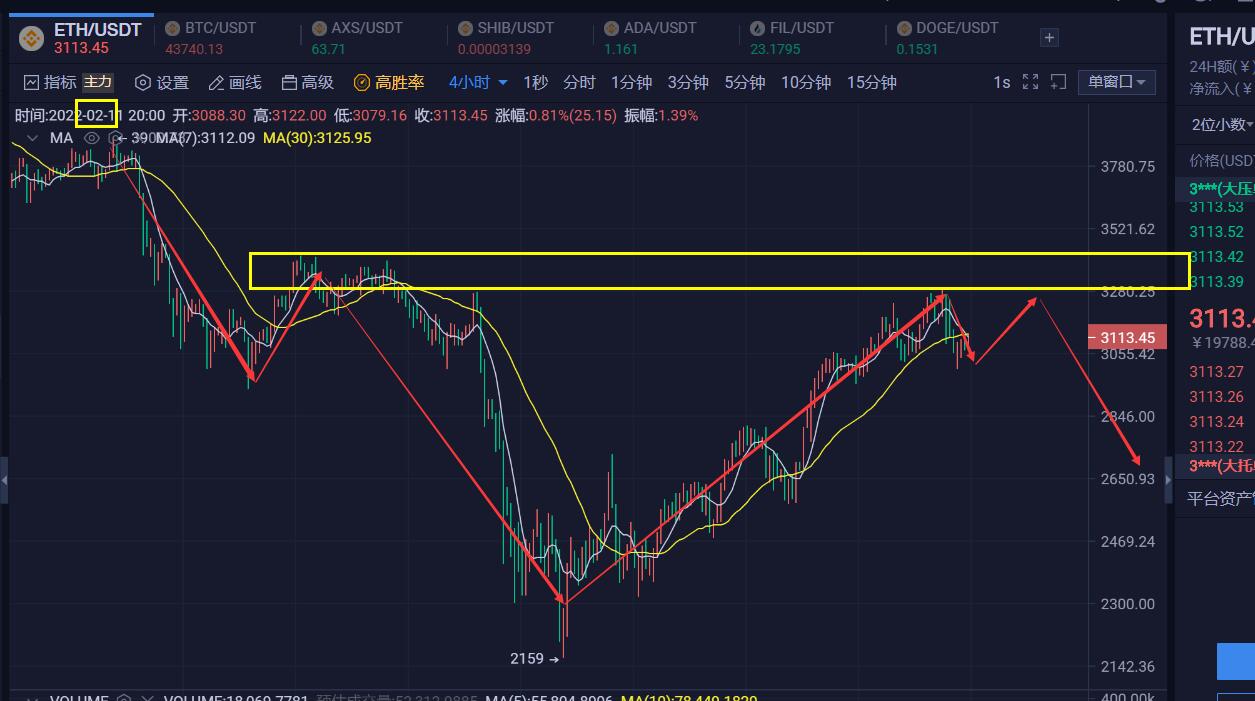Click the add chart window icon
The height and width of the screenshot is (701, 1255).
point(1059,82)
